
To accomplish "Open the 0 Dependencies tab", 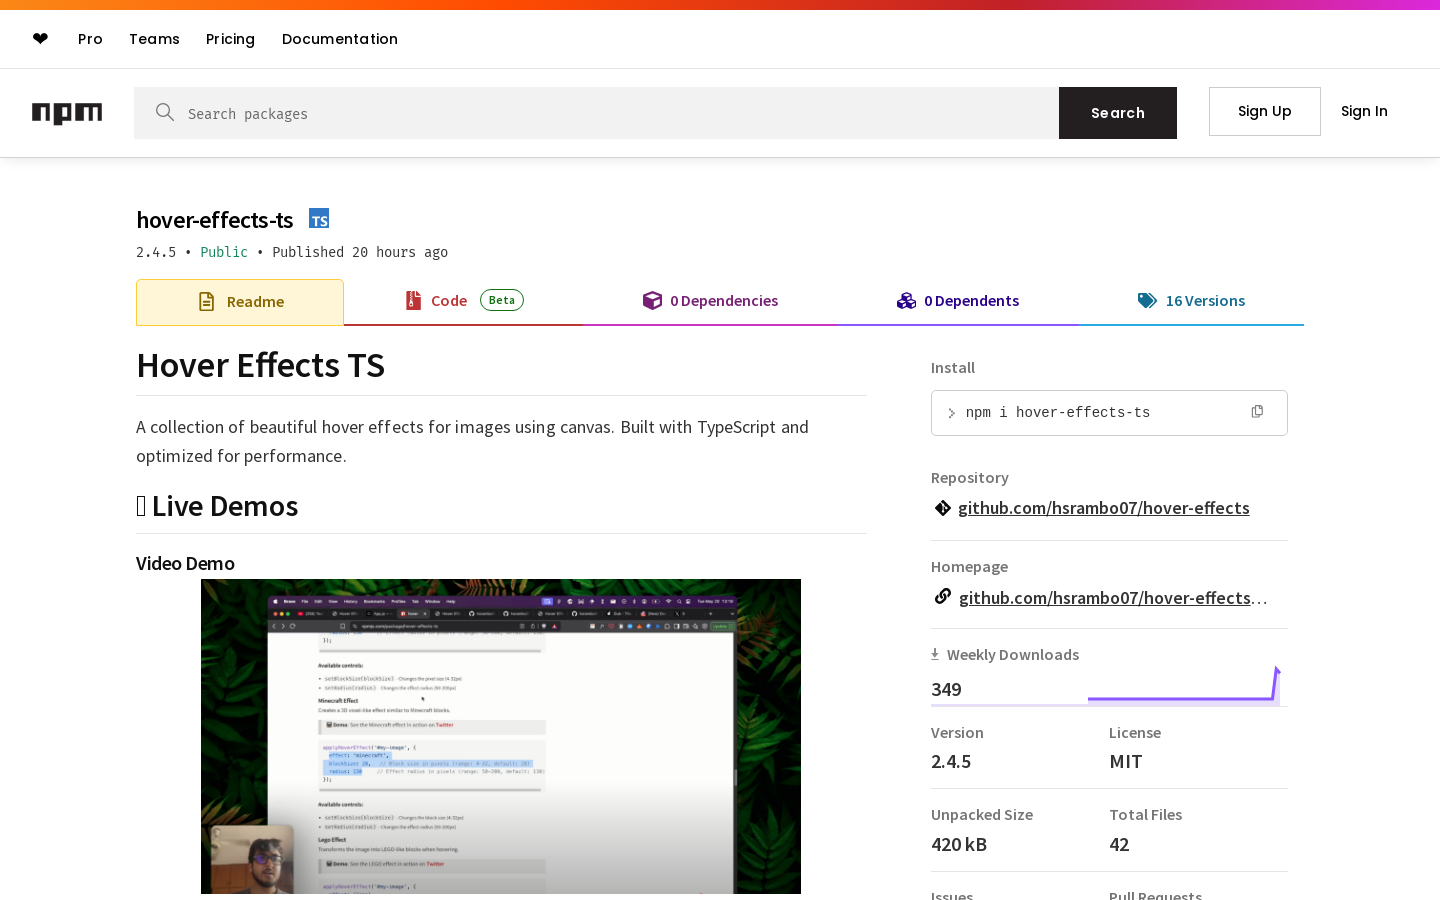I will 710,302.
